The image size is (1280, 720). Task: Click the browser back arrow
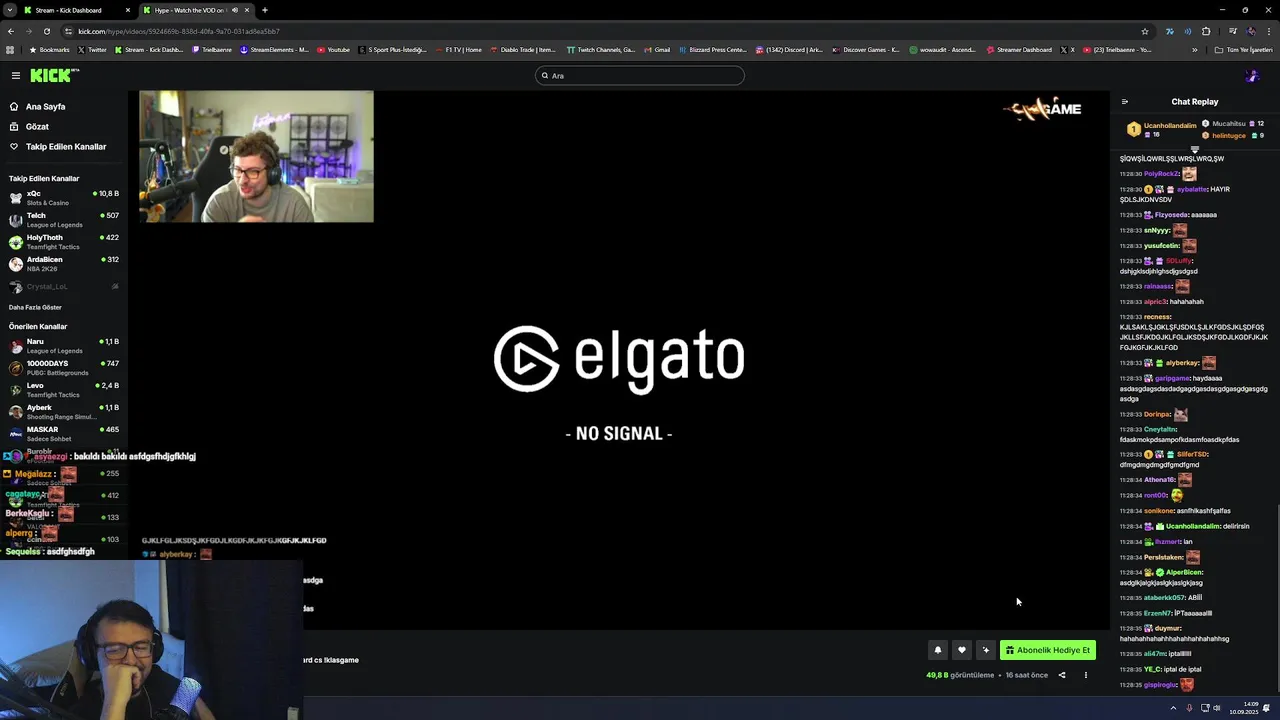coord(10,31)
